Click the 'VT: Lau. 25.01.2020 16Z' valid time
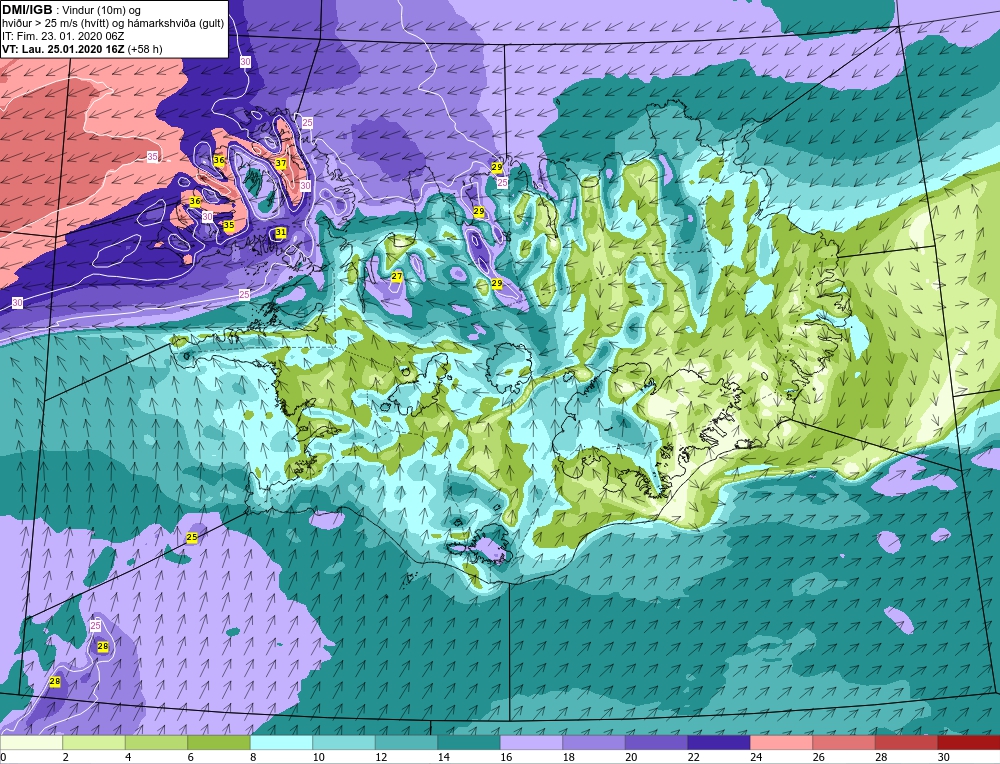Image resolution: width=1000 pixels, height=764 pixels. coord(63,49)
